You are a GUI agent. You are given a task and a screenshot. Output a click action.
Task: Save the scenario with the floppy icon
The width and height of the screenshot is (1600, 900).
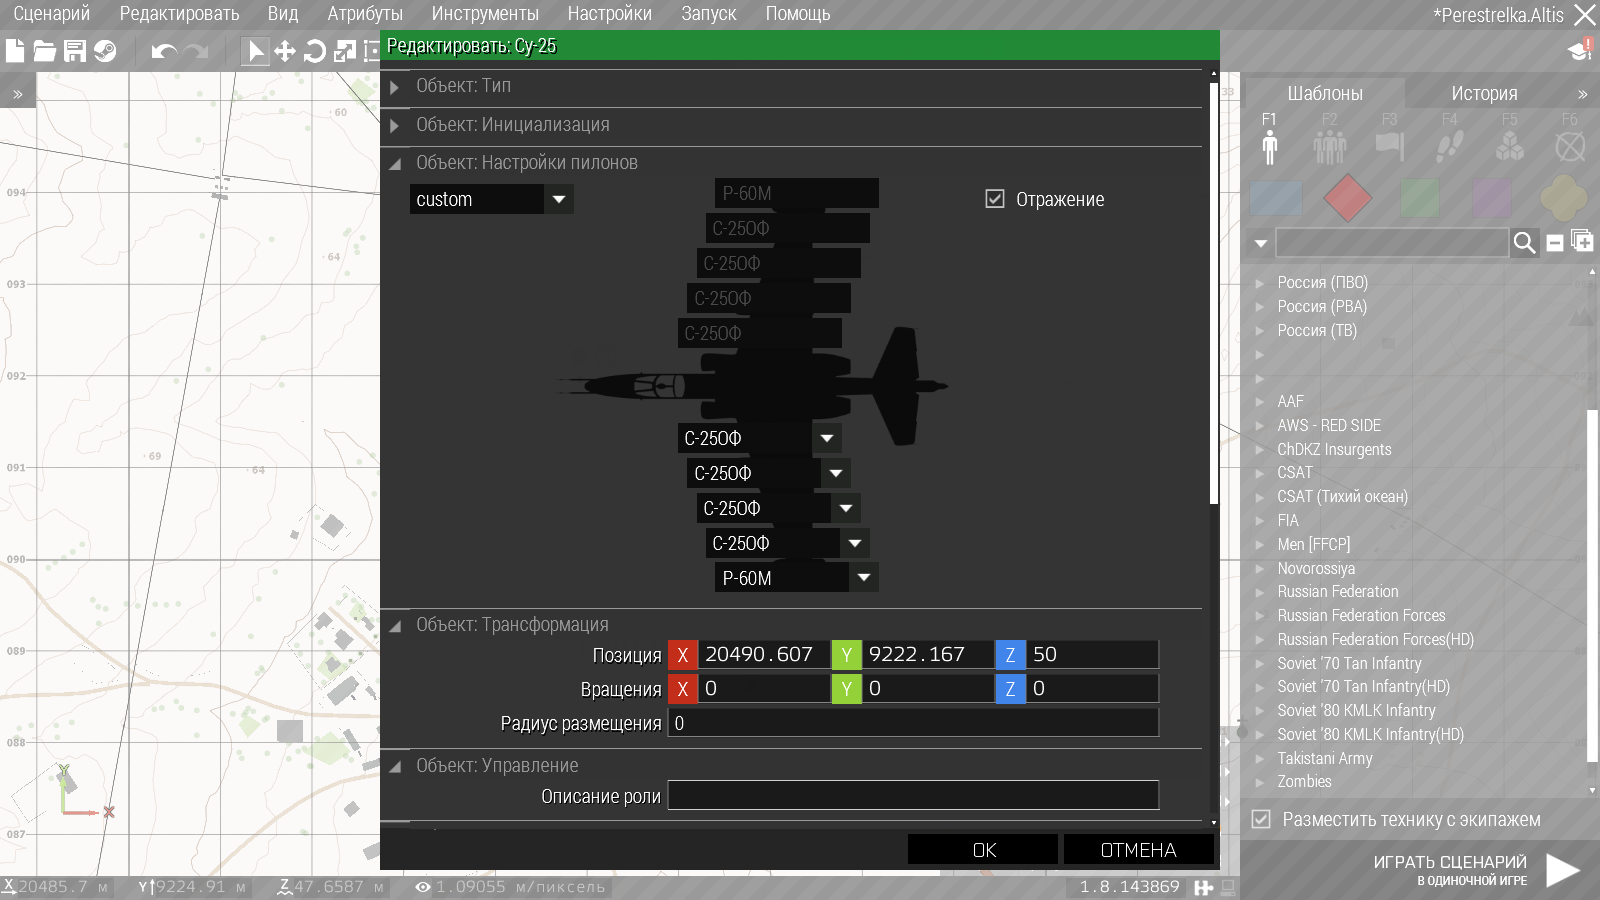pyautogui.click(x=75, y=51)
